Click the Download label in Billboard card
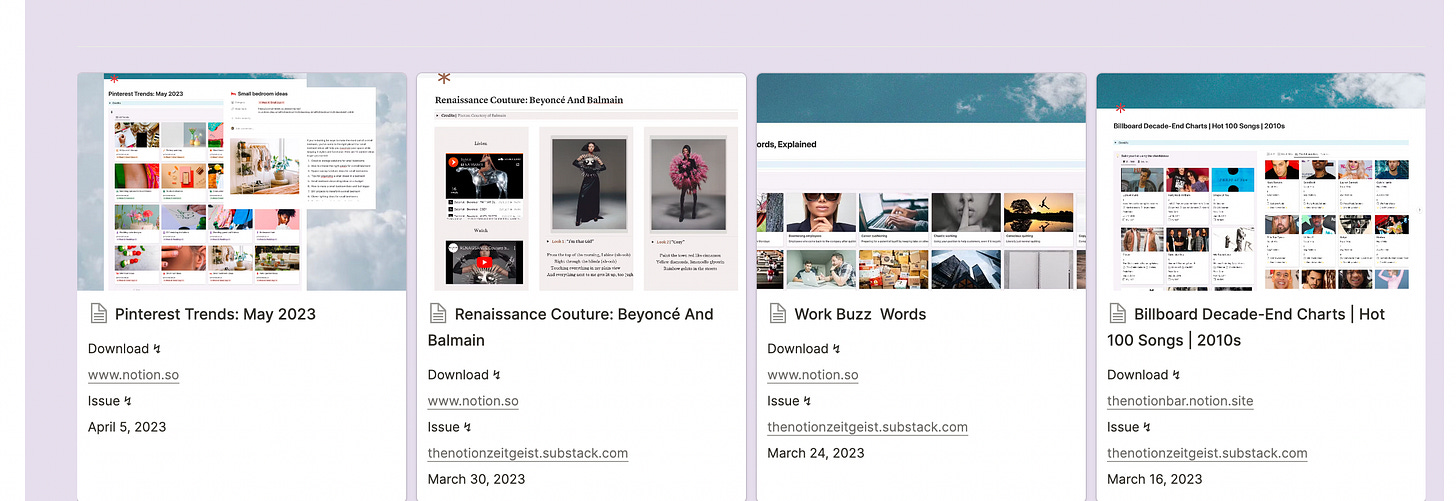This screenshot has width=1456, height=501. coord(1143,375)
